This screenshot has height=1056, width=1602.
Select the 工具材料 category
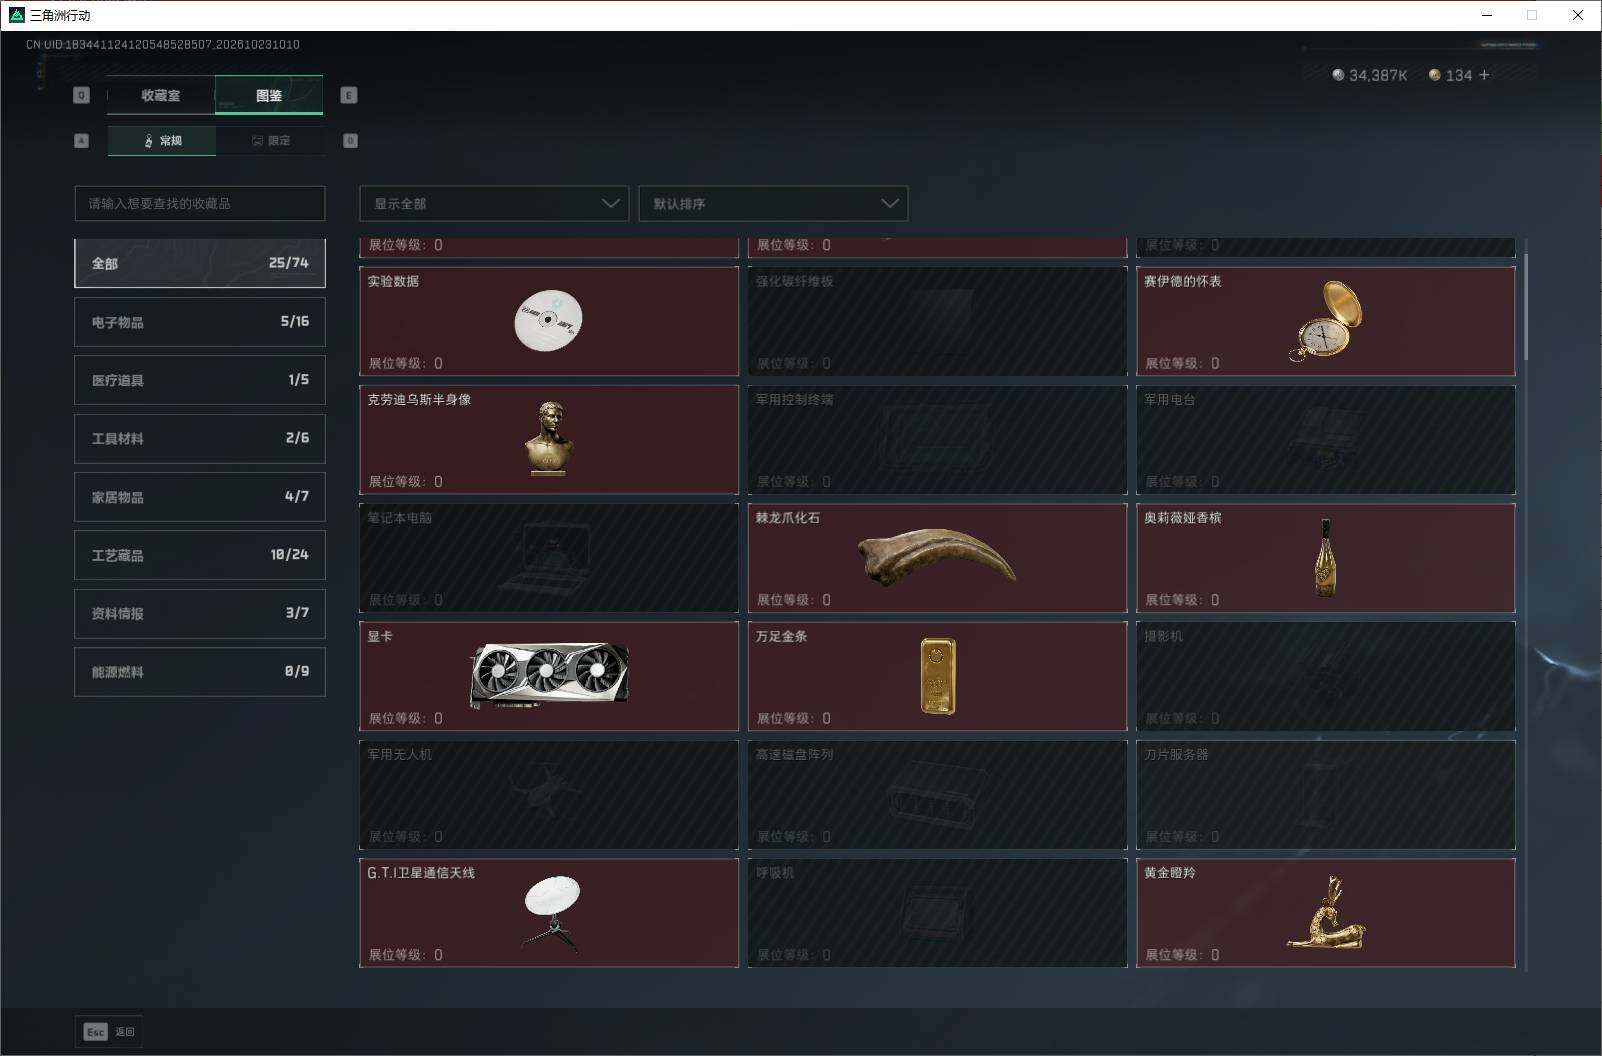click(x=200, y=438)
